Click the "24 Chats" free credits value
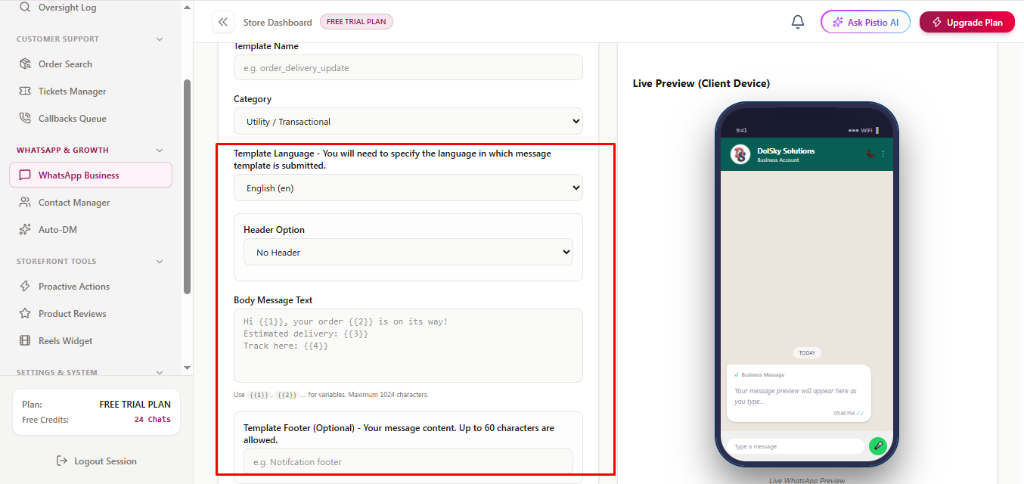1024x484 pixels. (152, 419)
